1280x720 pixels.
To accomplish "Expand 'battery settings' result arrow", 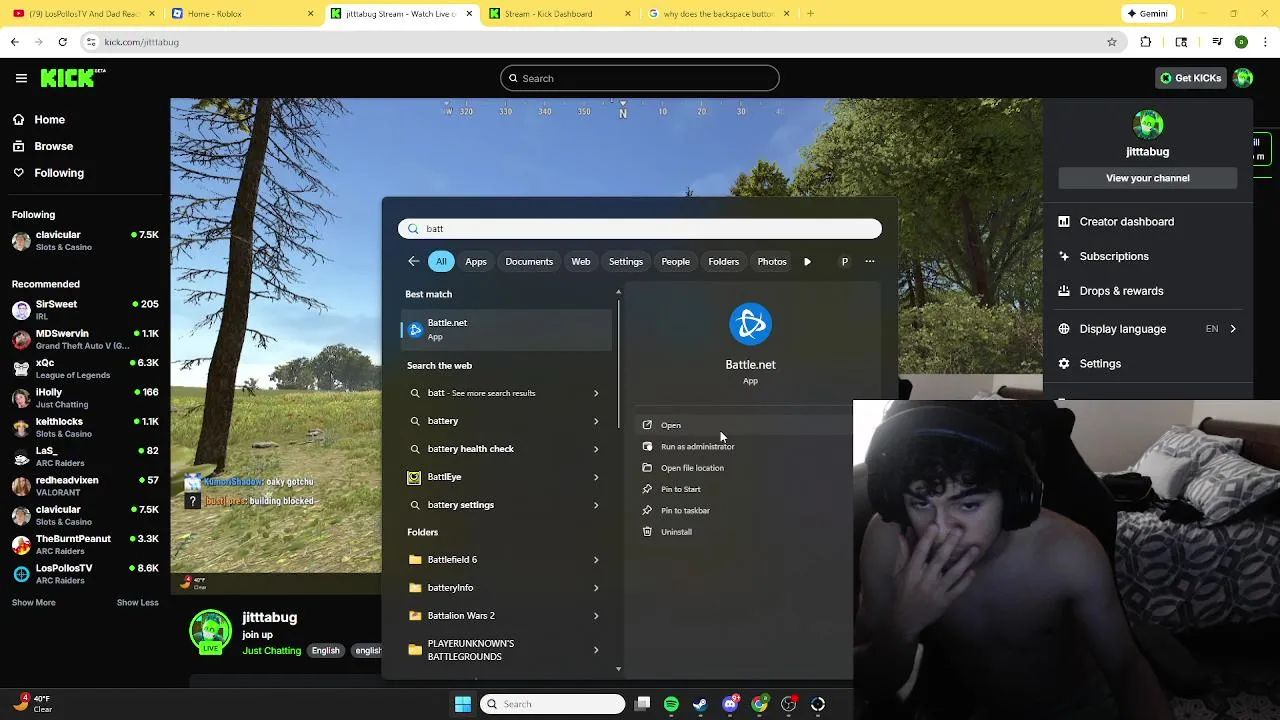I will tap(596, 505).
